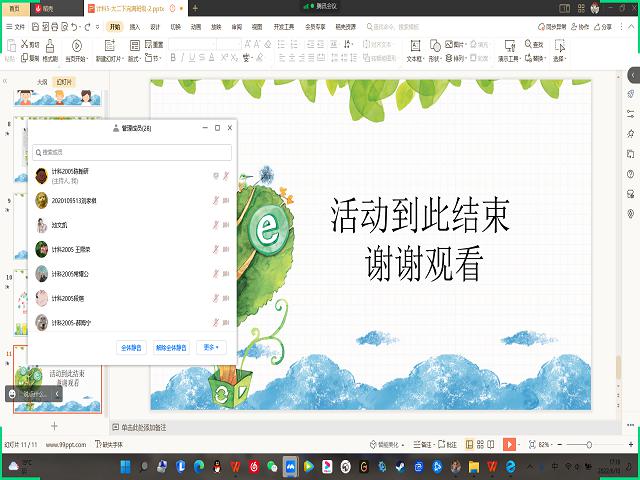Image resolution: width=640 pixels, height=480 pixels.
Task: Toggle microphone for member 2020109513
Action: [x=216, y=200]
